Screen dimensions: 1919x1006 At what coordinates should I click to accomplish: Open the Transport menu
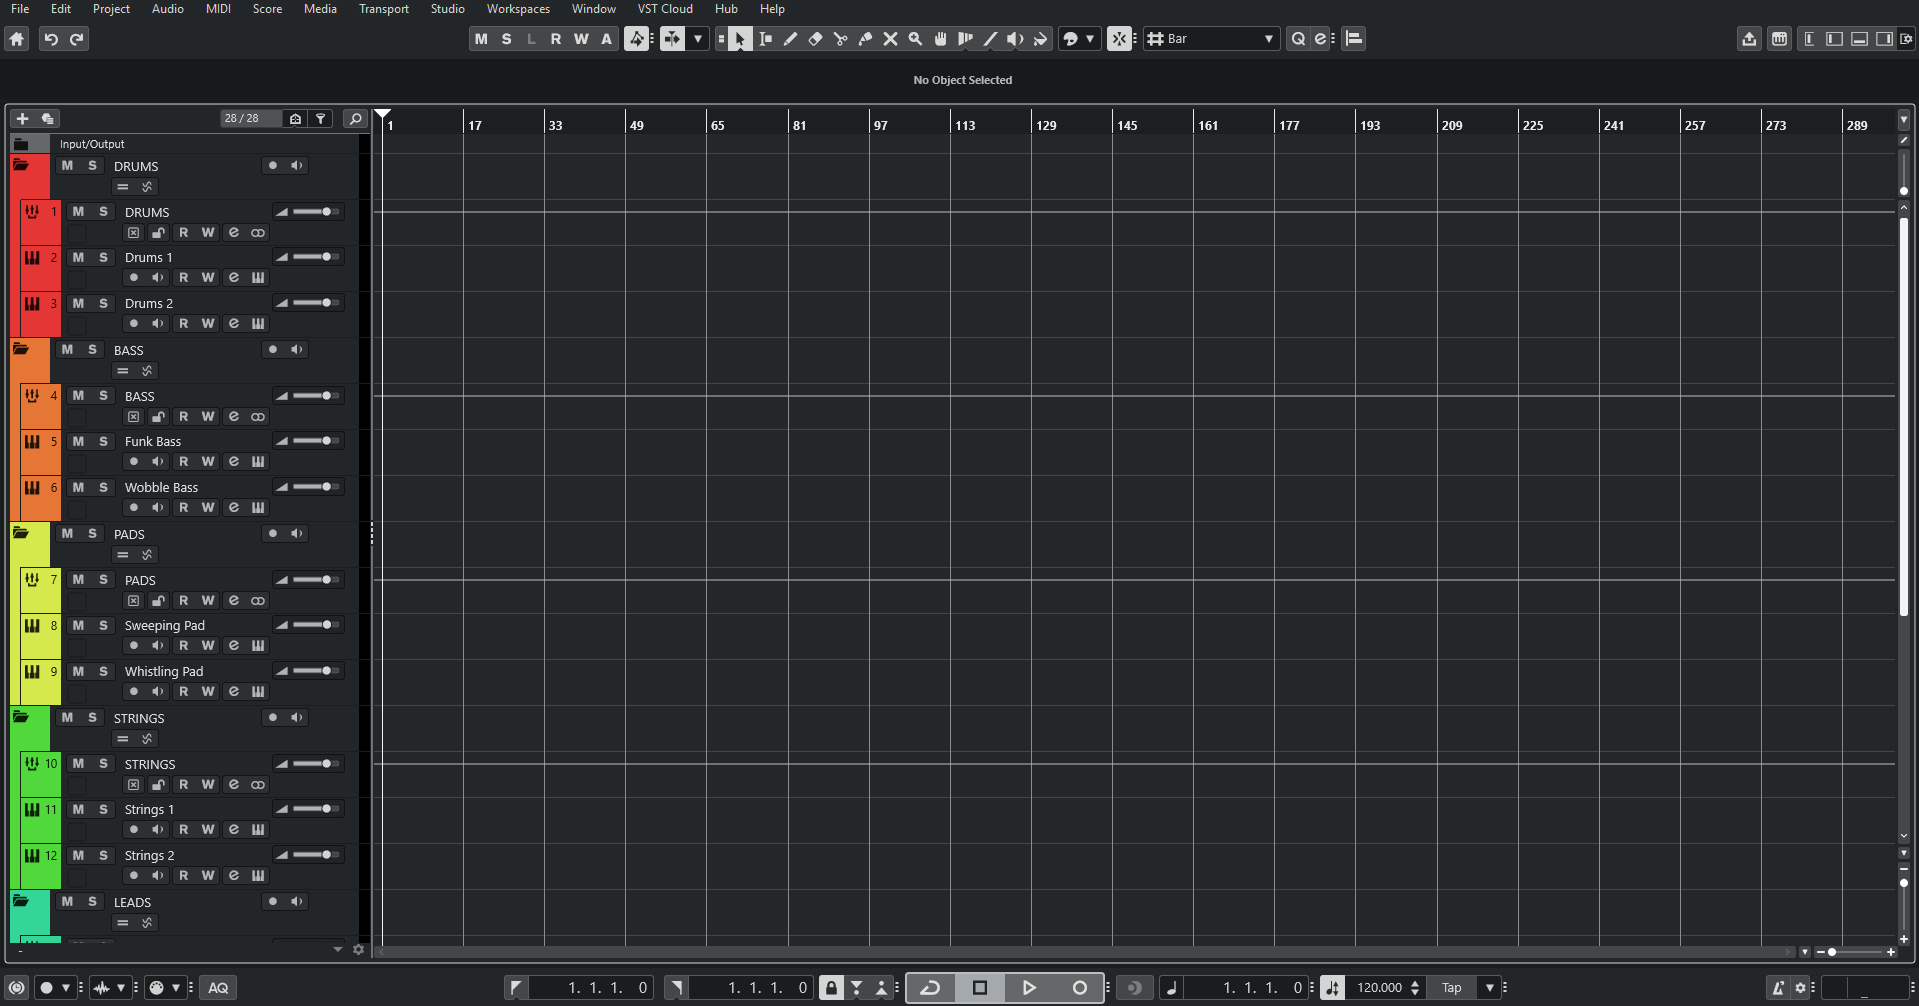pyautogui.click(x=383, y=8)
